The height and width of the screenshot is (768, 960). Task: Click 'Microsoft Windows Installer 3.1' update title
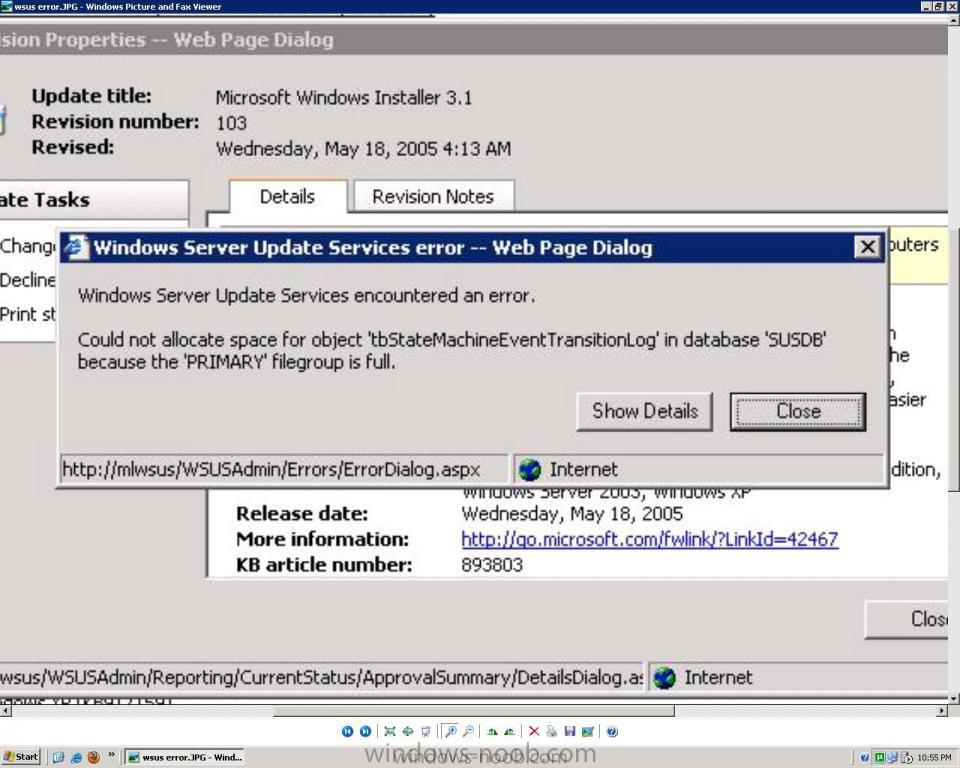tap(343, 97)
